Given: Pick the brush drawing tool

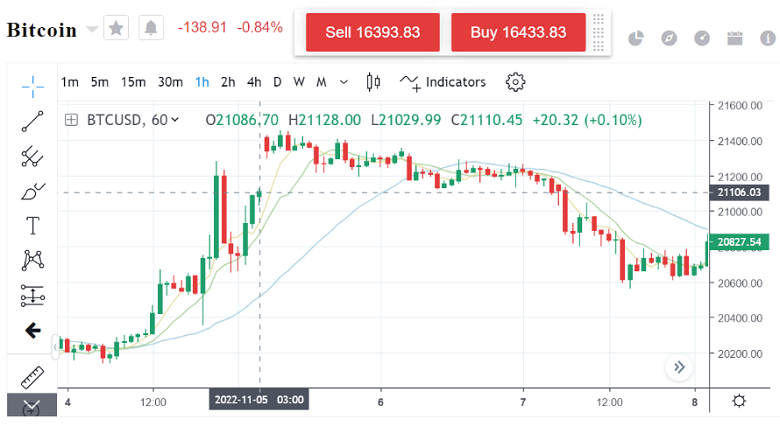Looking at the screenshot, I should point(33,191).
